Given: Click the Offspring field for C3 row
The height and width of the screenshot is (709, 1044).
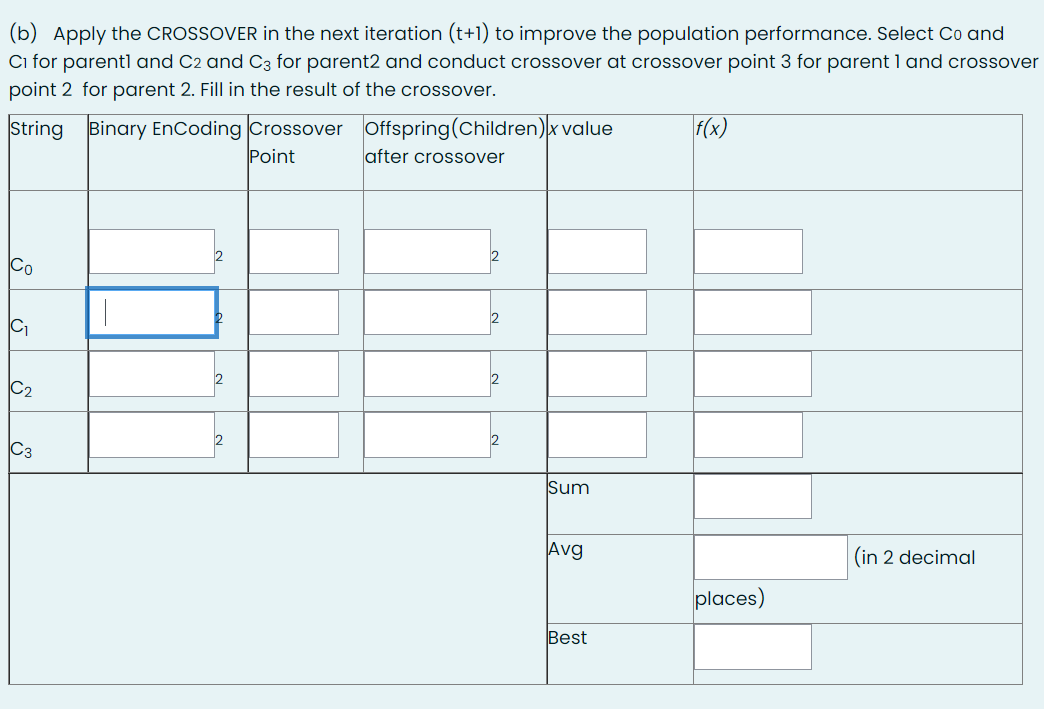Looking at the screenshot, I should point(426,435).
